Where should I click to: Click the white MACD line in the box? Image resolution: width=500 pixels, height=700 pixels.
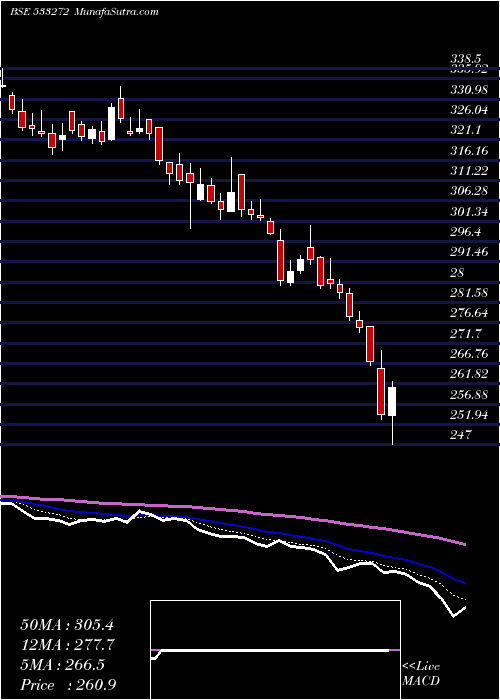click(272, 650)
